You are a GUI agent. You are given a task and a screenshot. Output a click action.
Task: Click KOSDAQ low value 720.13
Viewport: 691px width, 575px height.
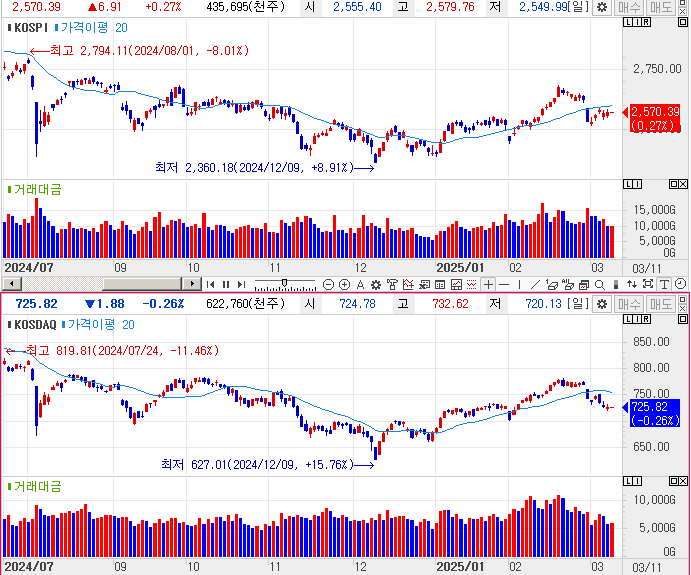coord(543,304)
